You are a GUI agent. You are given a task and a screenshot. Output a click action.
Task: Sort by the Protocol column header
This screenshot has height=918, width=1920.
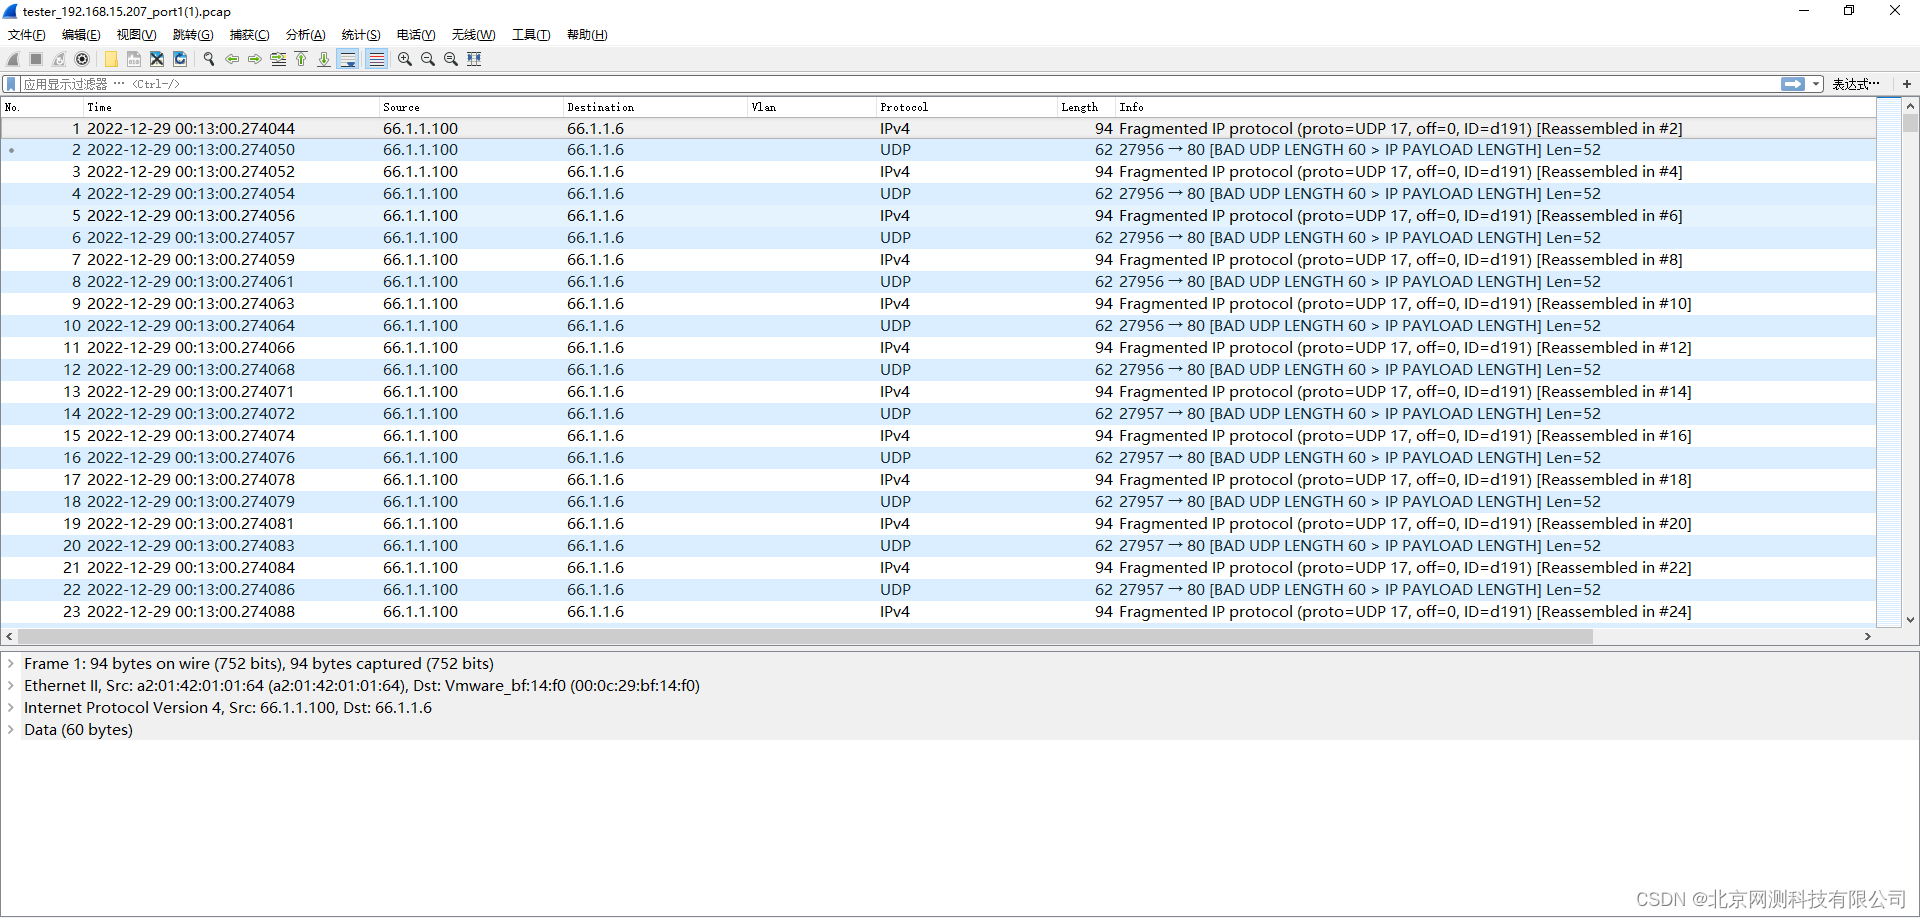pyautogui.click(x=967, y=107)
